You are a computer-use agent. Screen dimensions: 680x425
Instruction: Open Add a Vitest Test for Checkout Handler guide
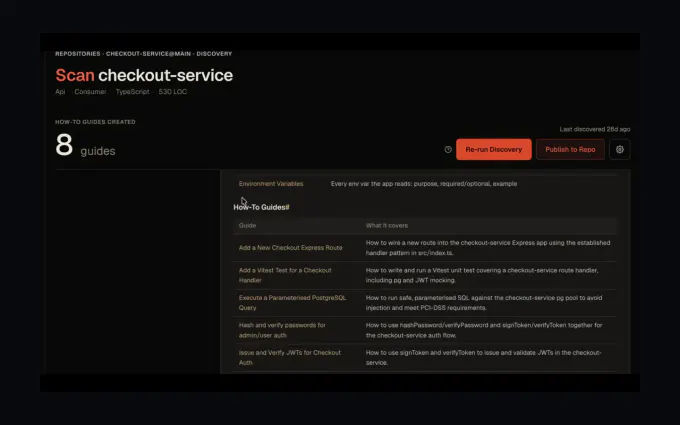285,275
